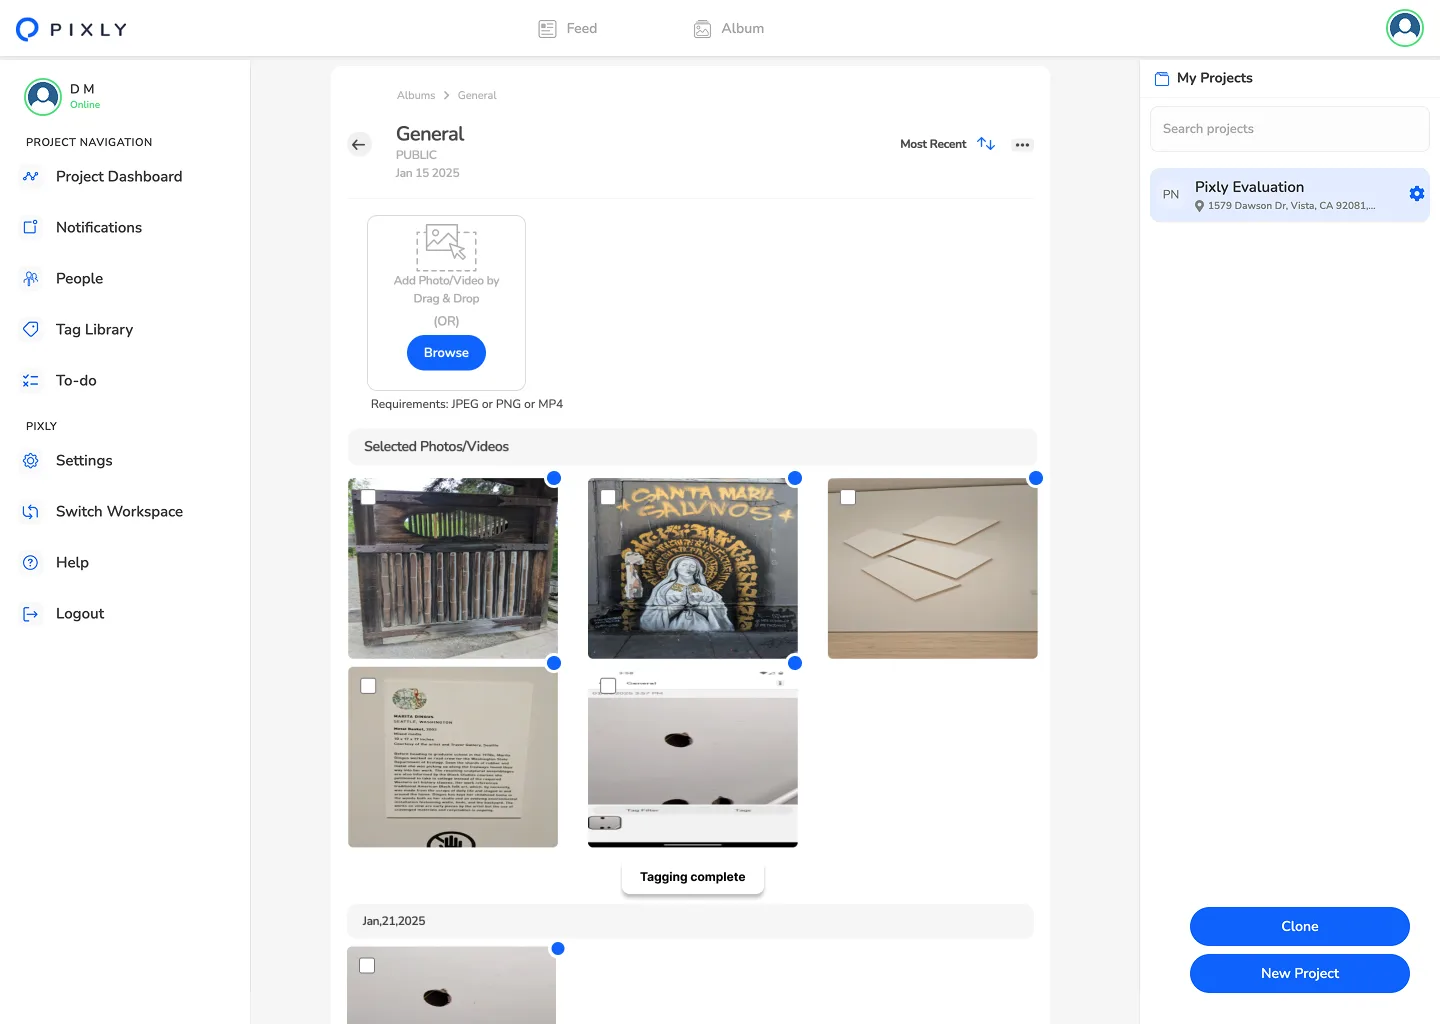This screenshot has width=1440, height=1024.
Task: Open the To-do list
Action: tap(76, 381)
